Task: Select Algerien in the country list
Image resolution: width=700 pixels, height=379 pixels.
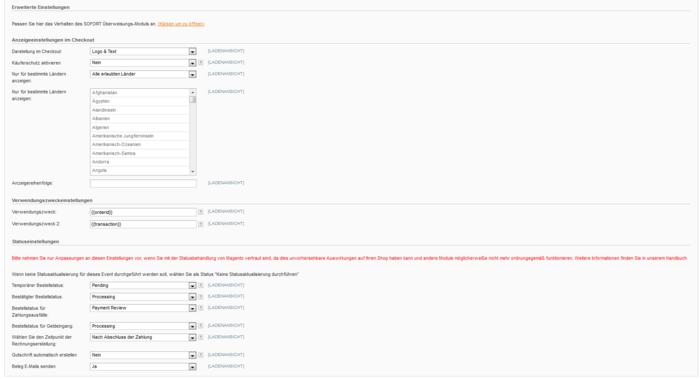Action: [x=140, y=128]
